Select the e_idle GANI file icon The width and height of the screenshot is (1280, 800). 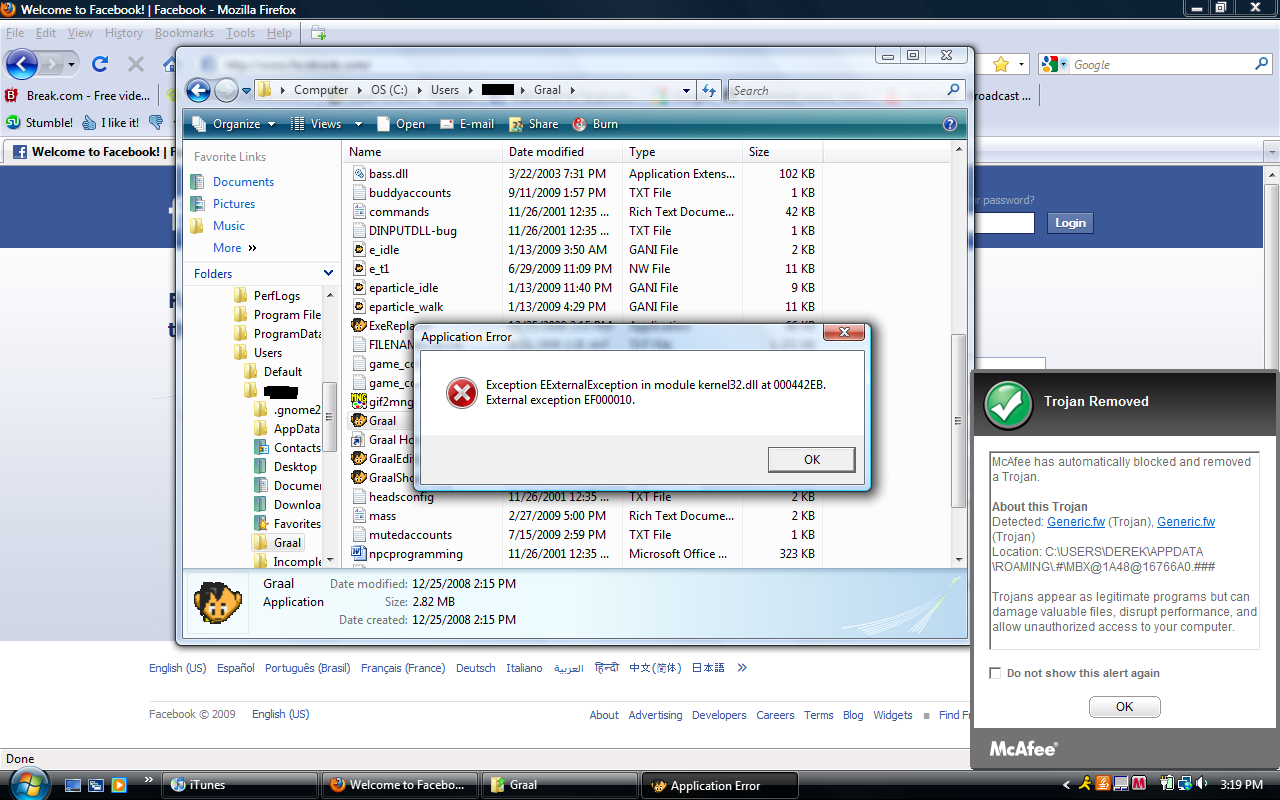click(360, 250)
